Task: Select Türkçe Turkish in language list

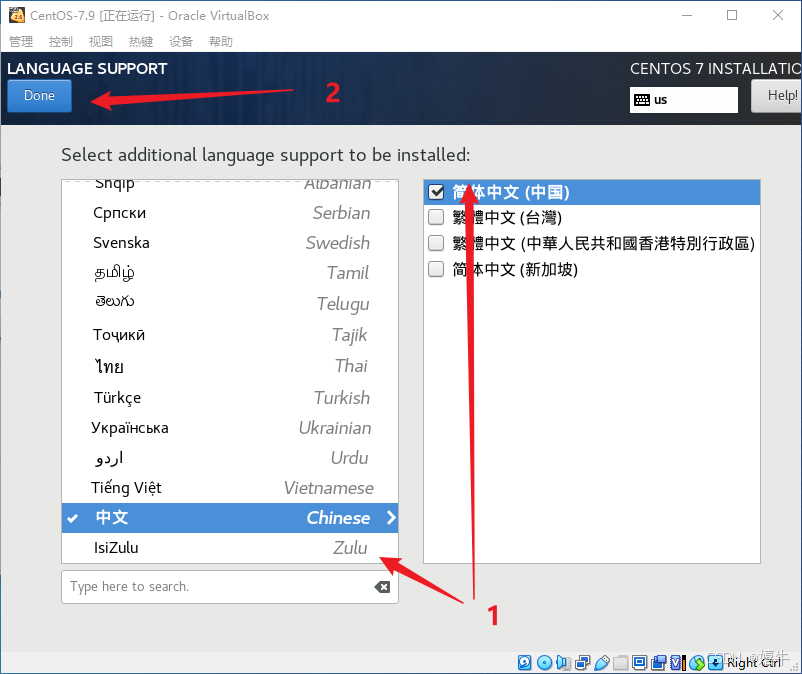Action: tap(230, 397)
